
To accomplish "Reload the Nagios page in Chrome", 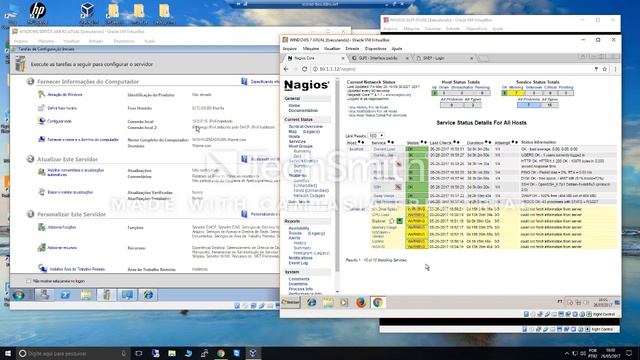I will (x=304, y=69).
